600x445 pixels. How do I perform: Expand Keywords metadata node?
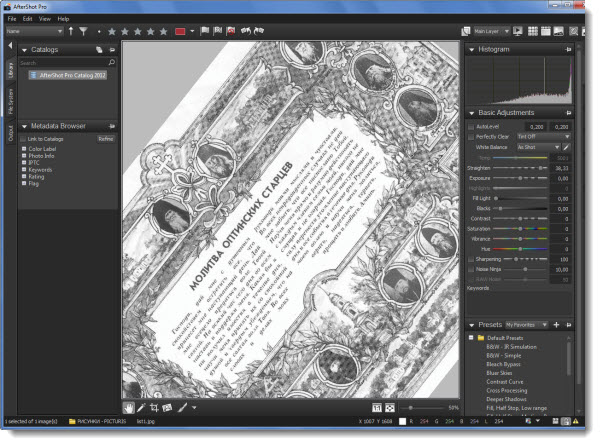click(x=24, y=170)
